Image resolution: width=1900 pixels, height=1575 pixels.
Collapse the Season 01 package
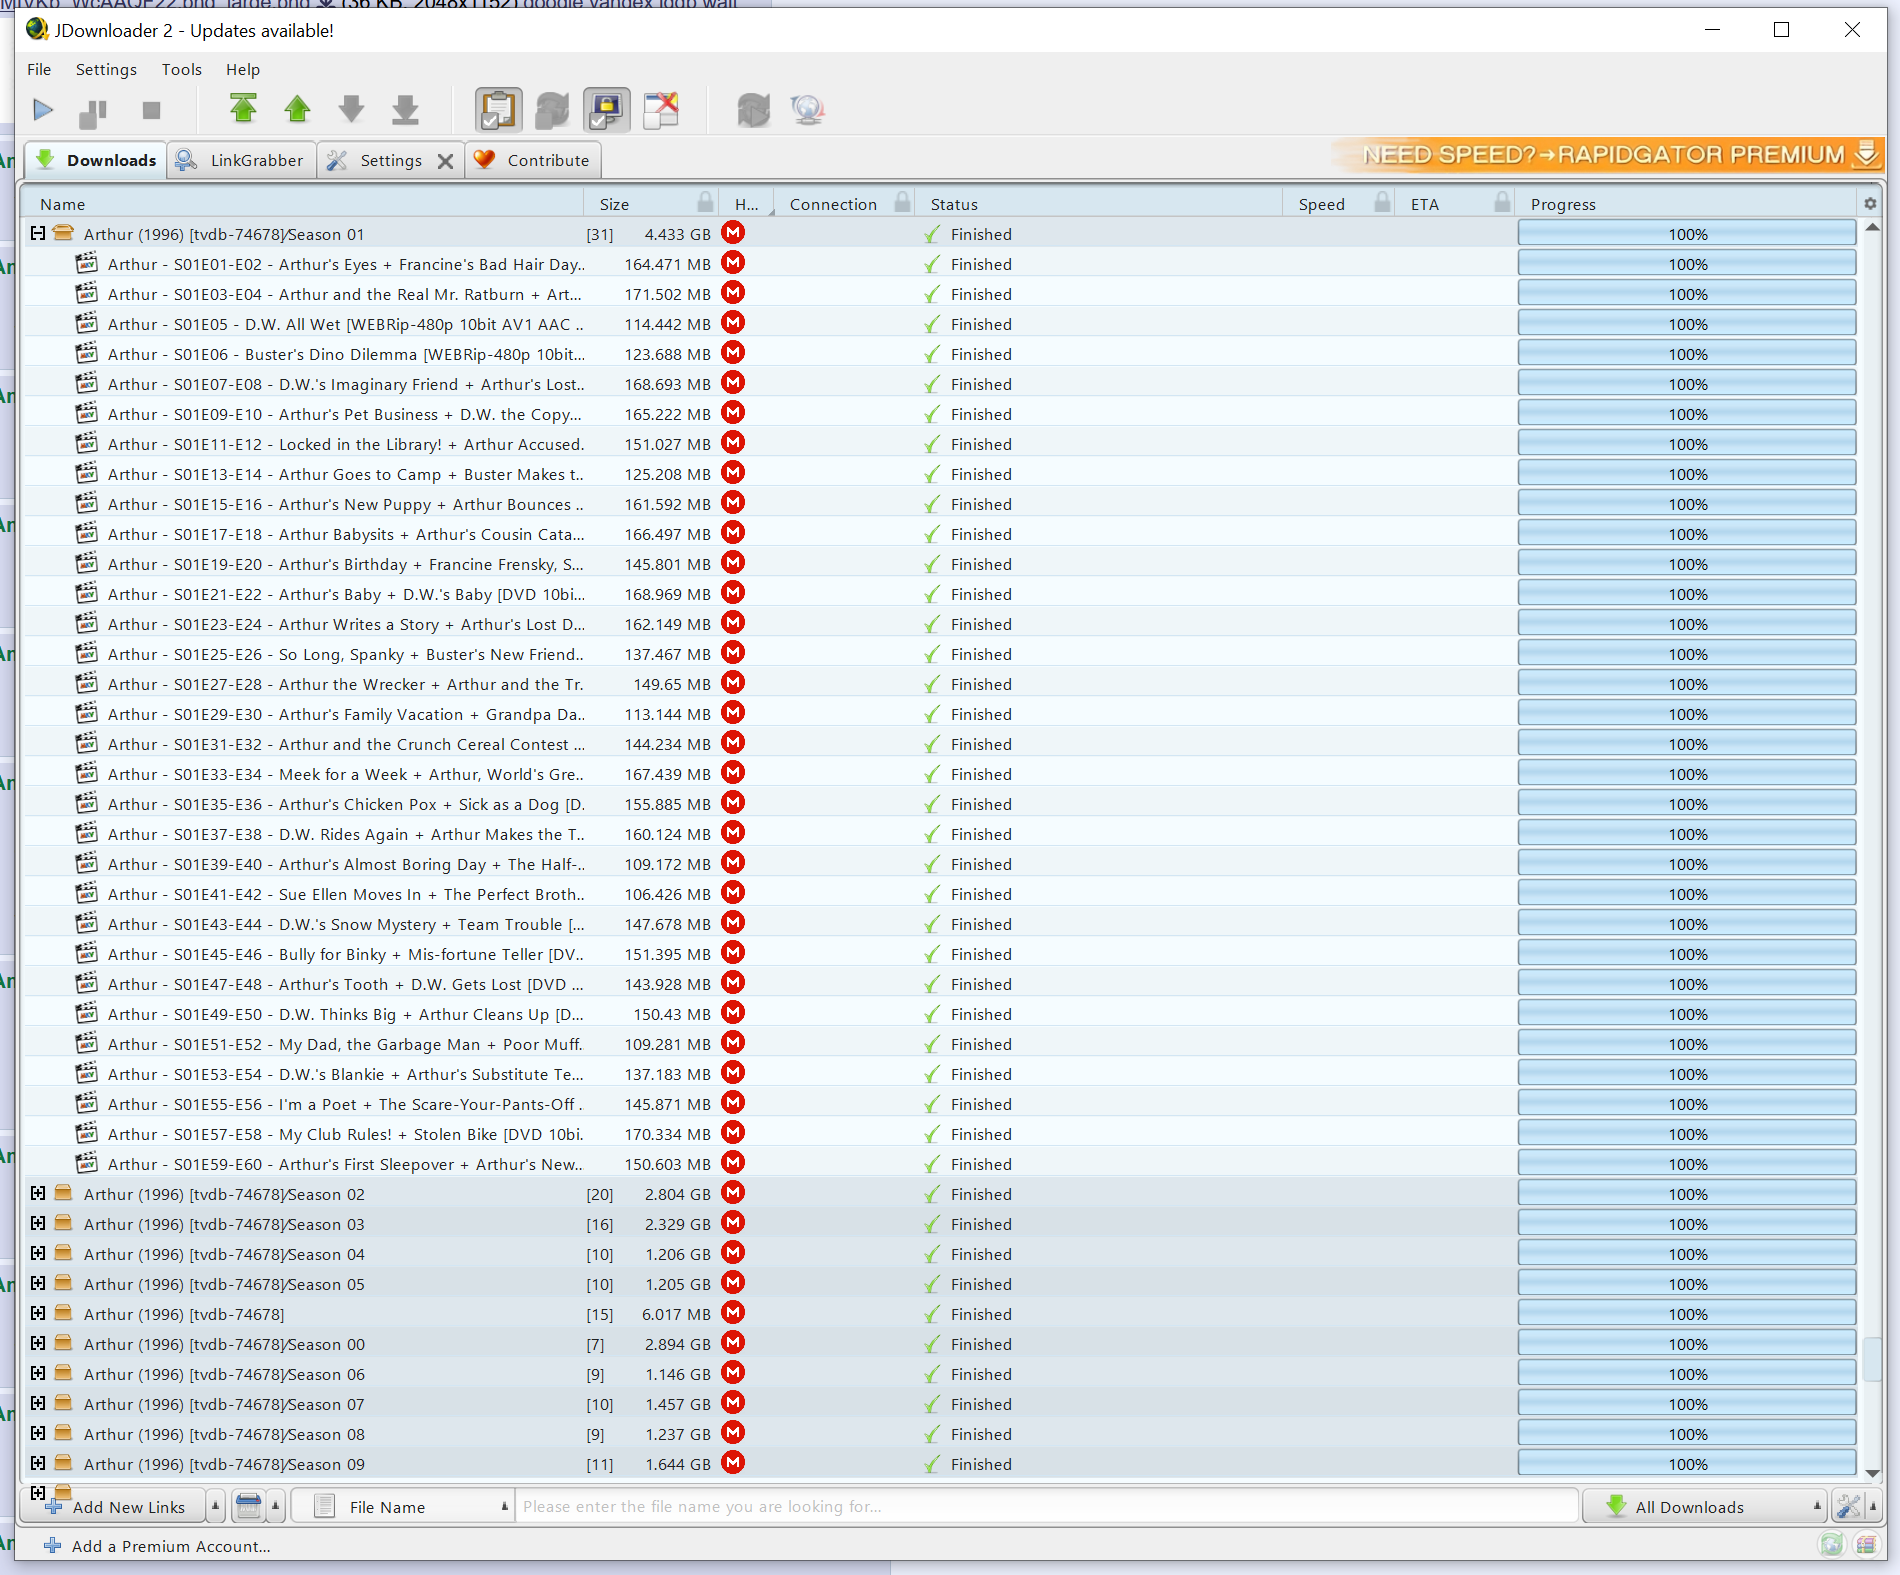coord(38,233)
